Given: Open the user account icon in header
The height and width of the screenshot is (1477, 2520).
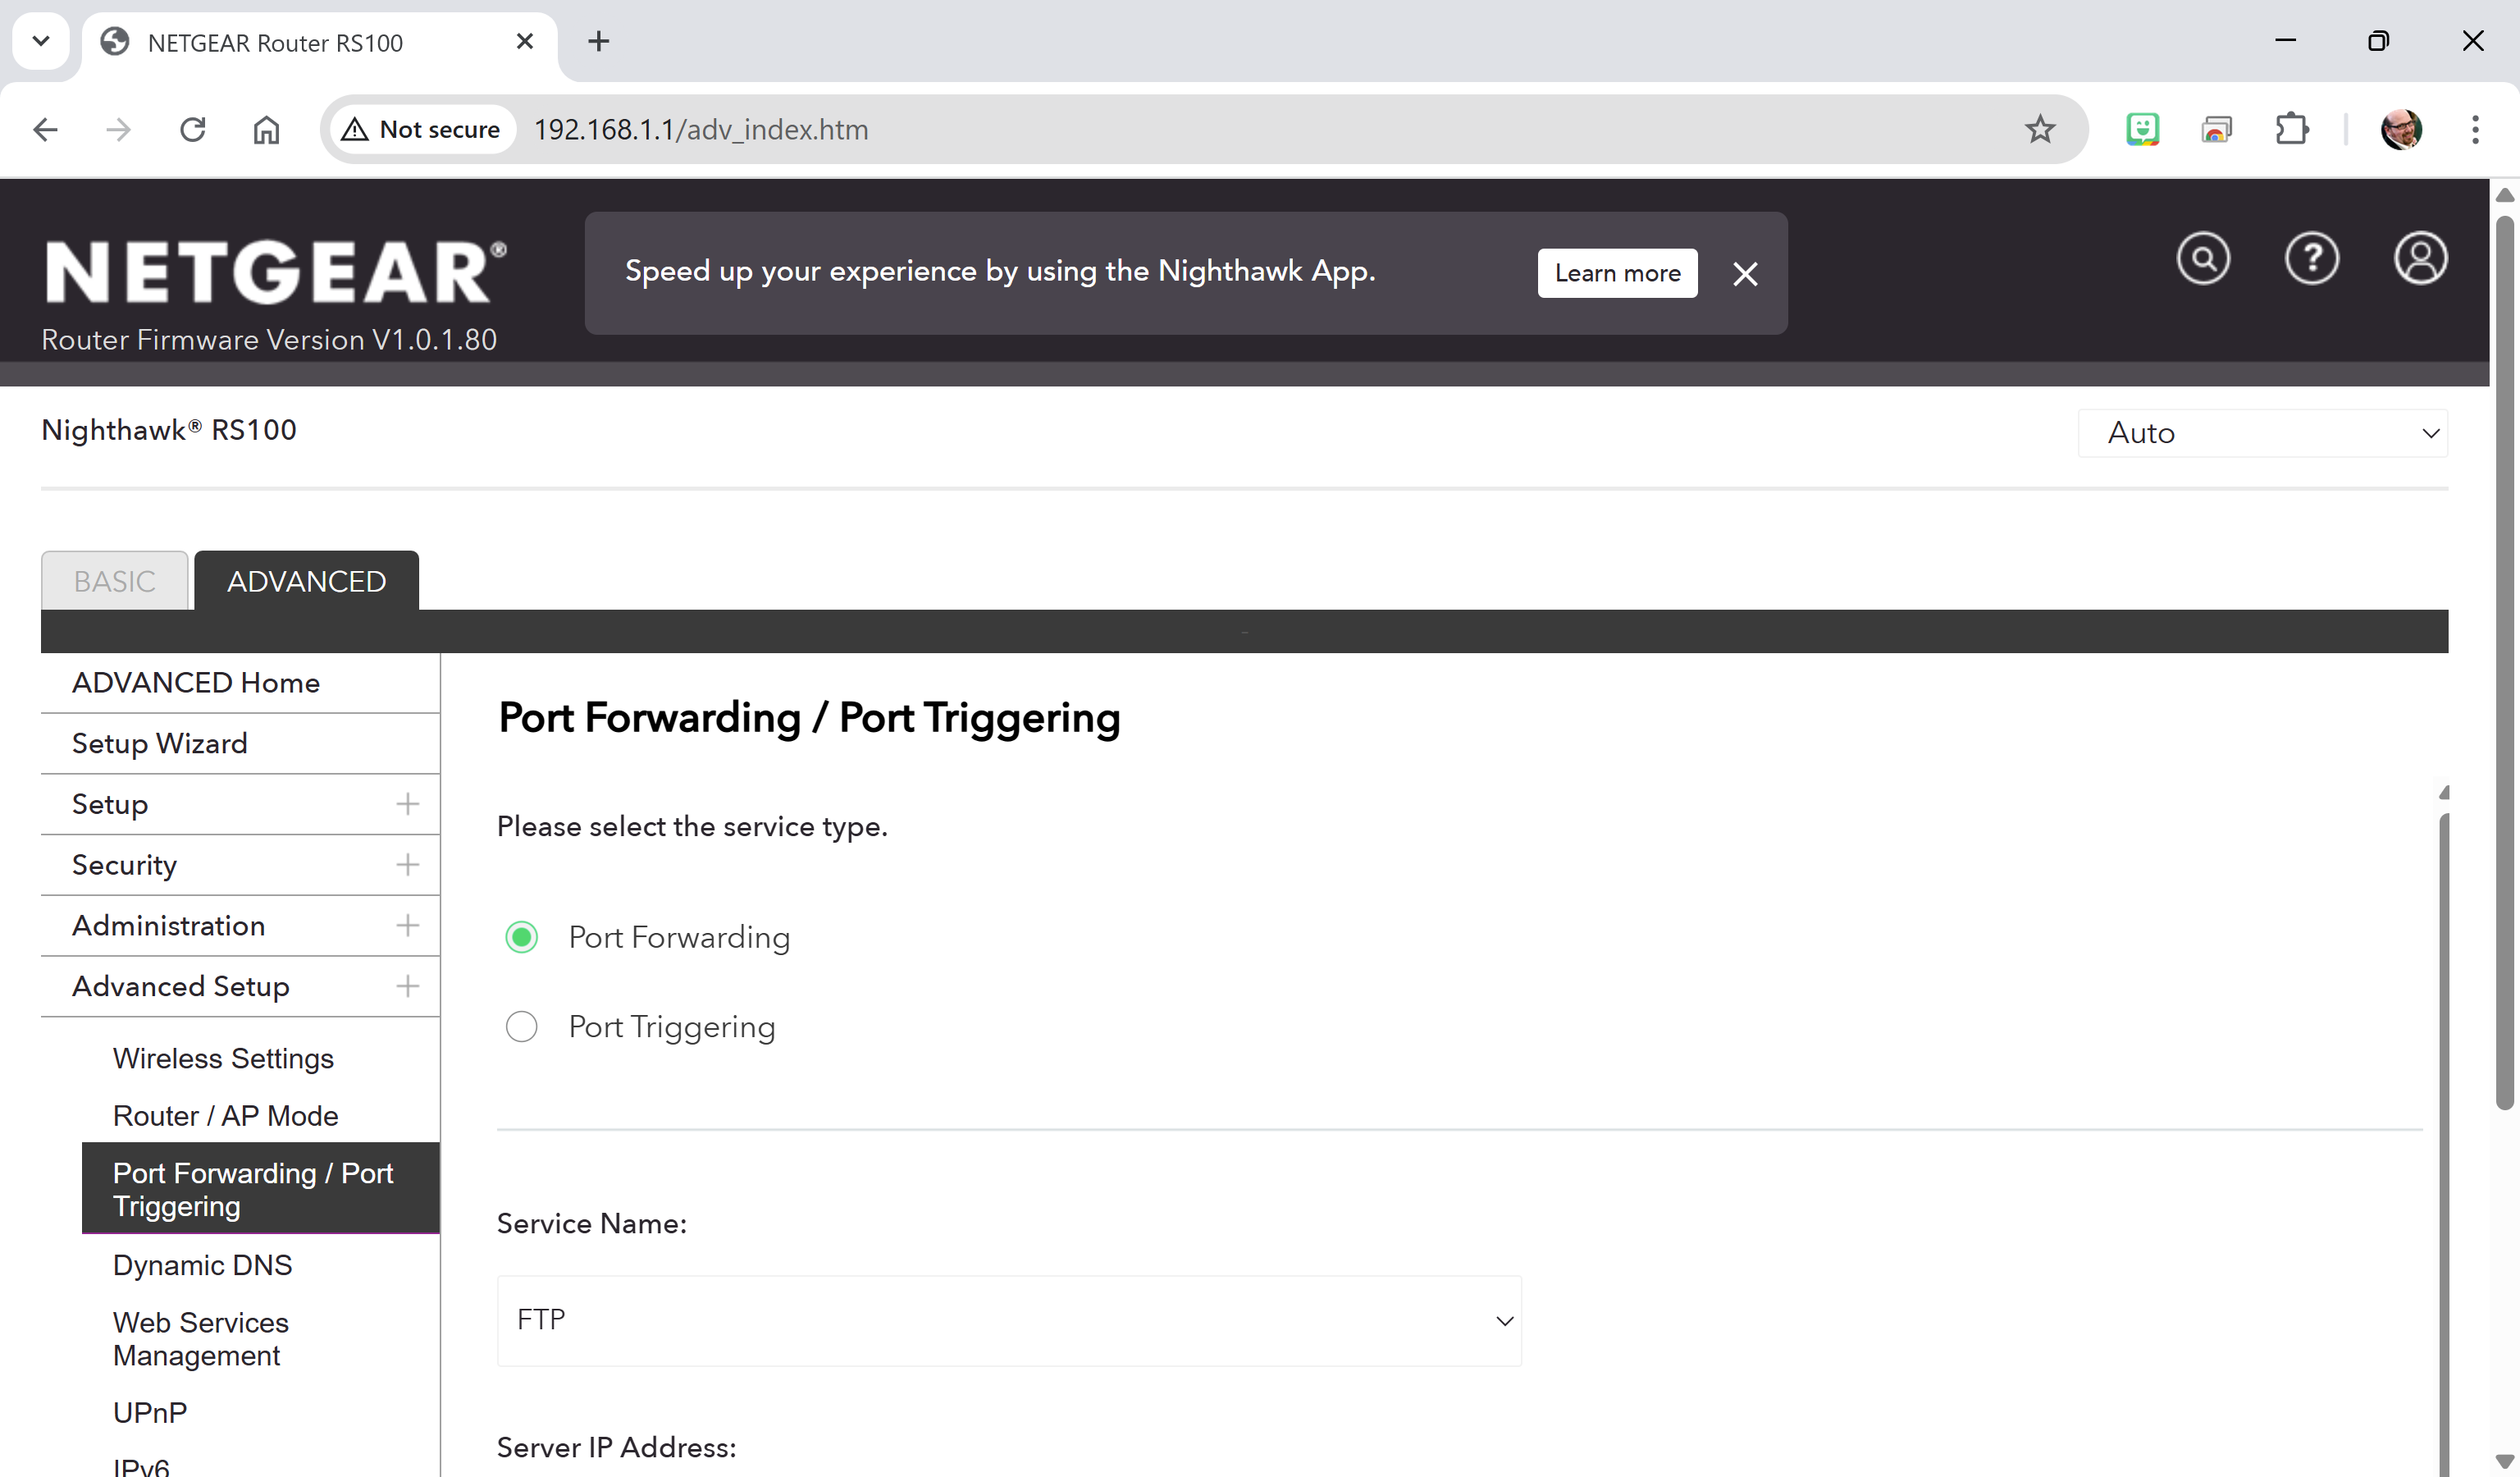Looking at the screenshot, I should point(2420,259).
